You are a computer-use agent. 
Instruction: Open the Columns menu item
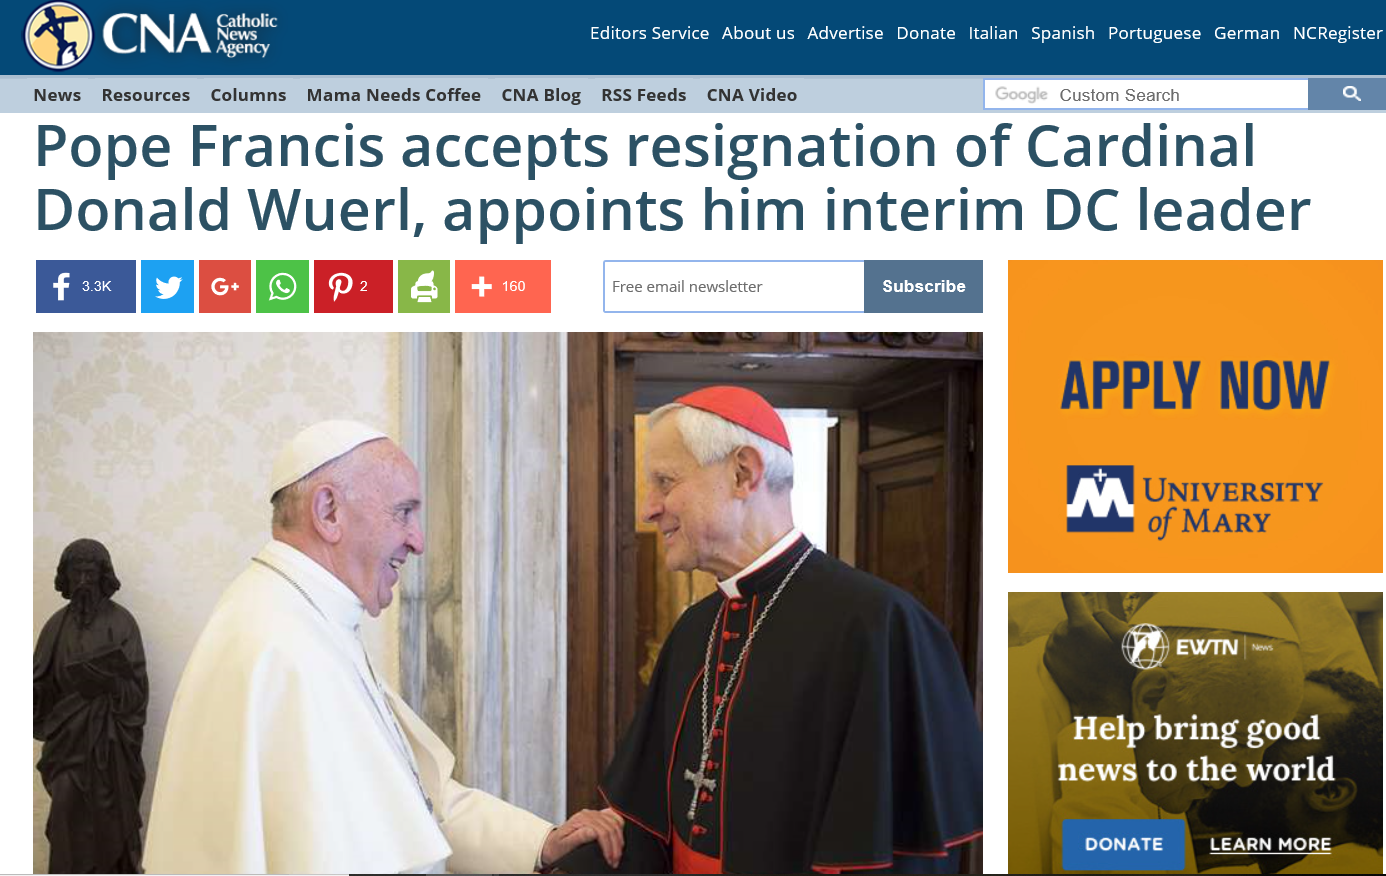coord(248,95)
